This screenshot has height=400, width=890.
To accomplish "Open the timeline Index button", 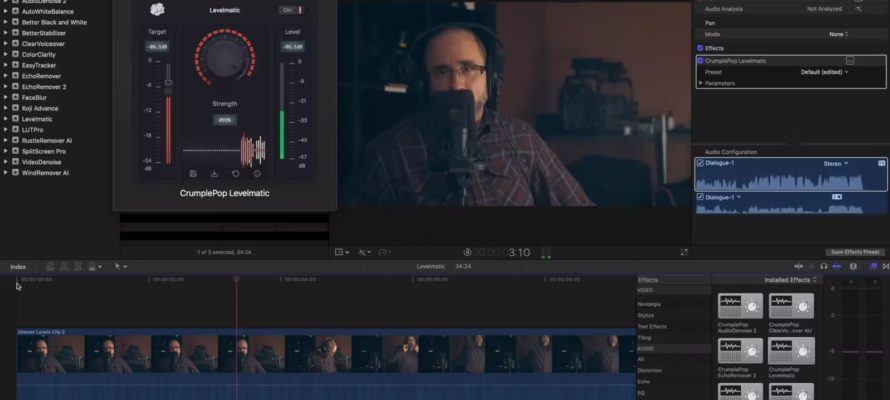I will point(18,267).
